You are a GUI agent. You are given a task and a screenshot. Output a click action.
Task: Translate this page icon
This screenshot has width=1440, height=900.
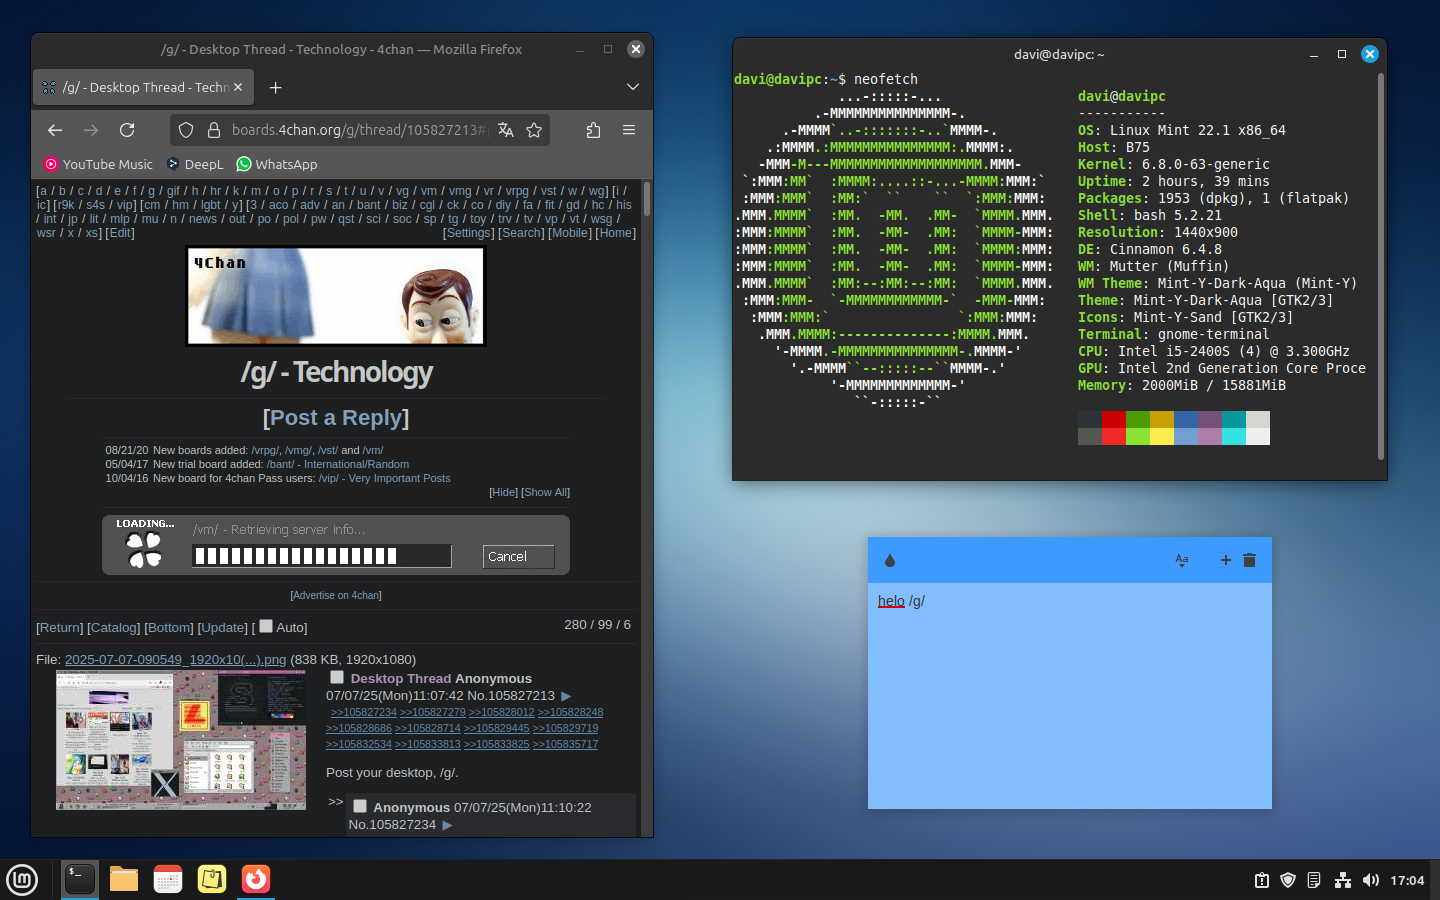pos(506,130)
